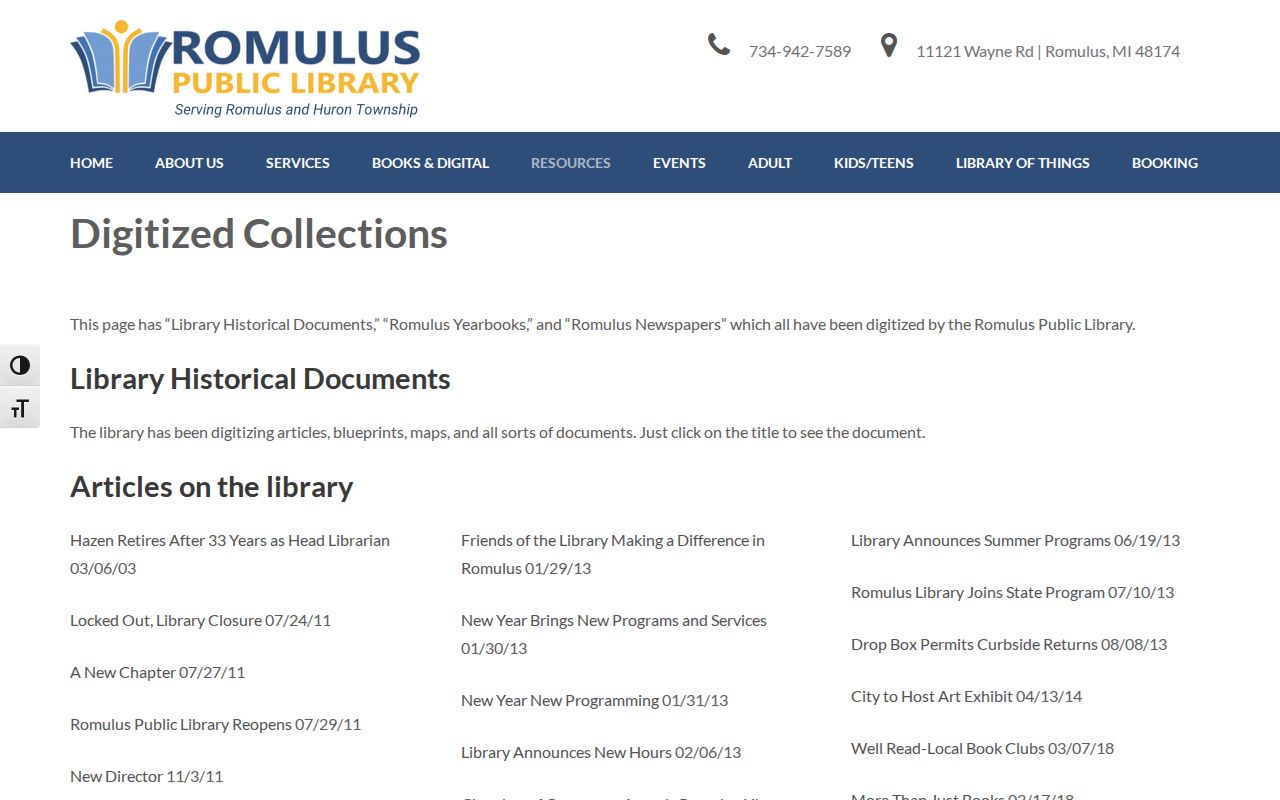Open New Director 11/3/11 article
Viewport: 1280px width, 800px height.
[146, 776]
